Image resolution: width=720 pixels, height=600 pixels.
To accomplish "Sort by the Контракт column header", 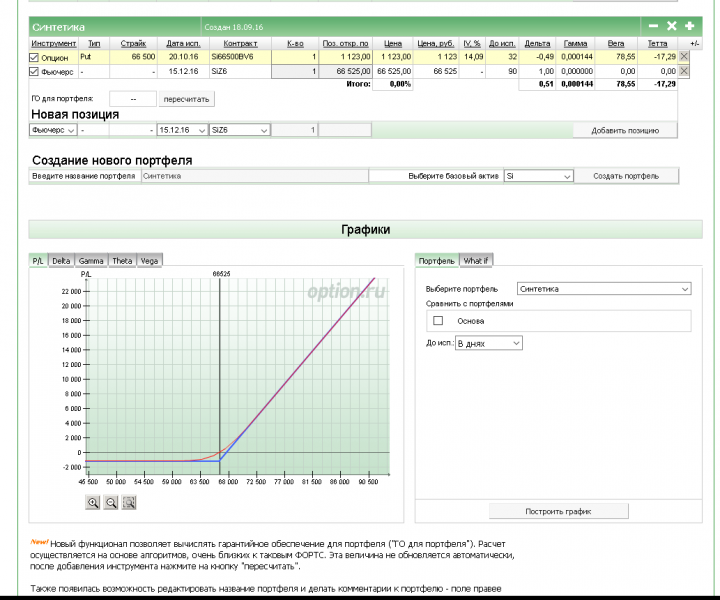I will [240, 43].
